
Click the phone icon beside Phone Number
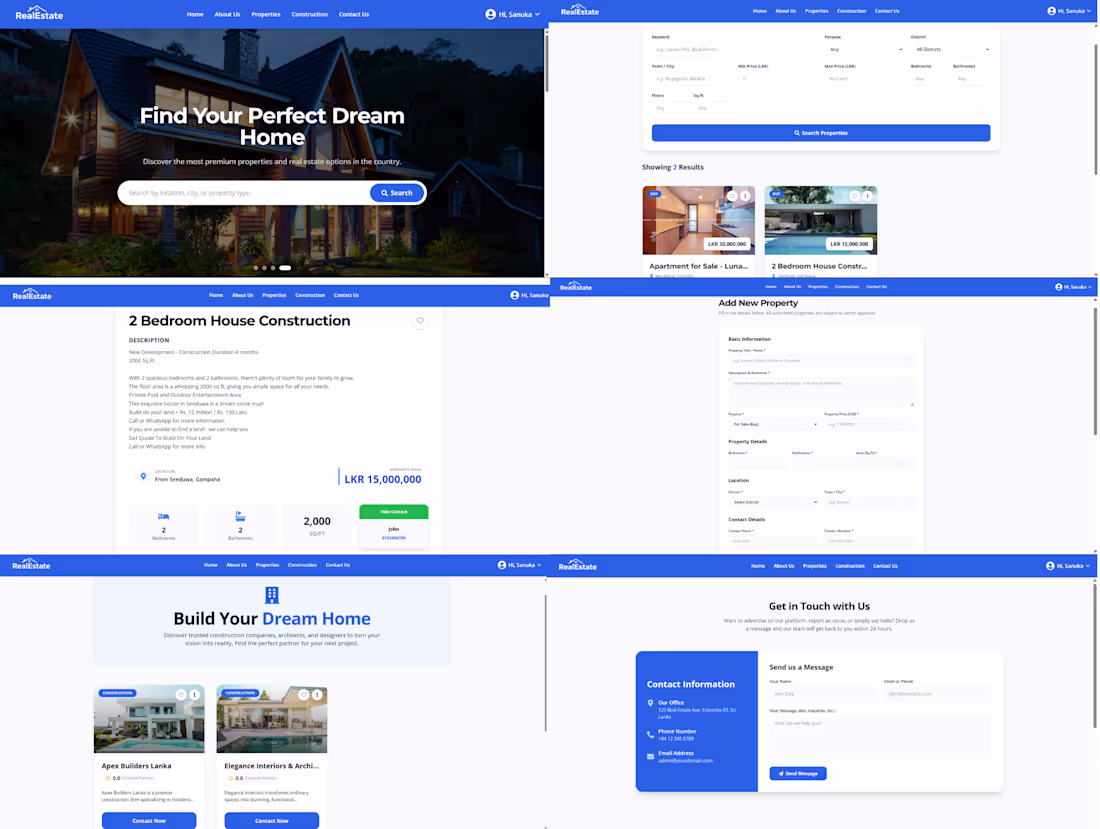[x=650, y=734]
